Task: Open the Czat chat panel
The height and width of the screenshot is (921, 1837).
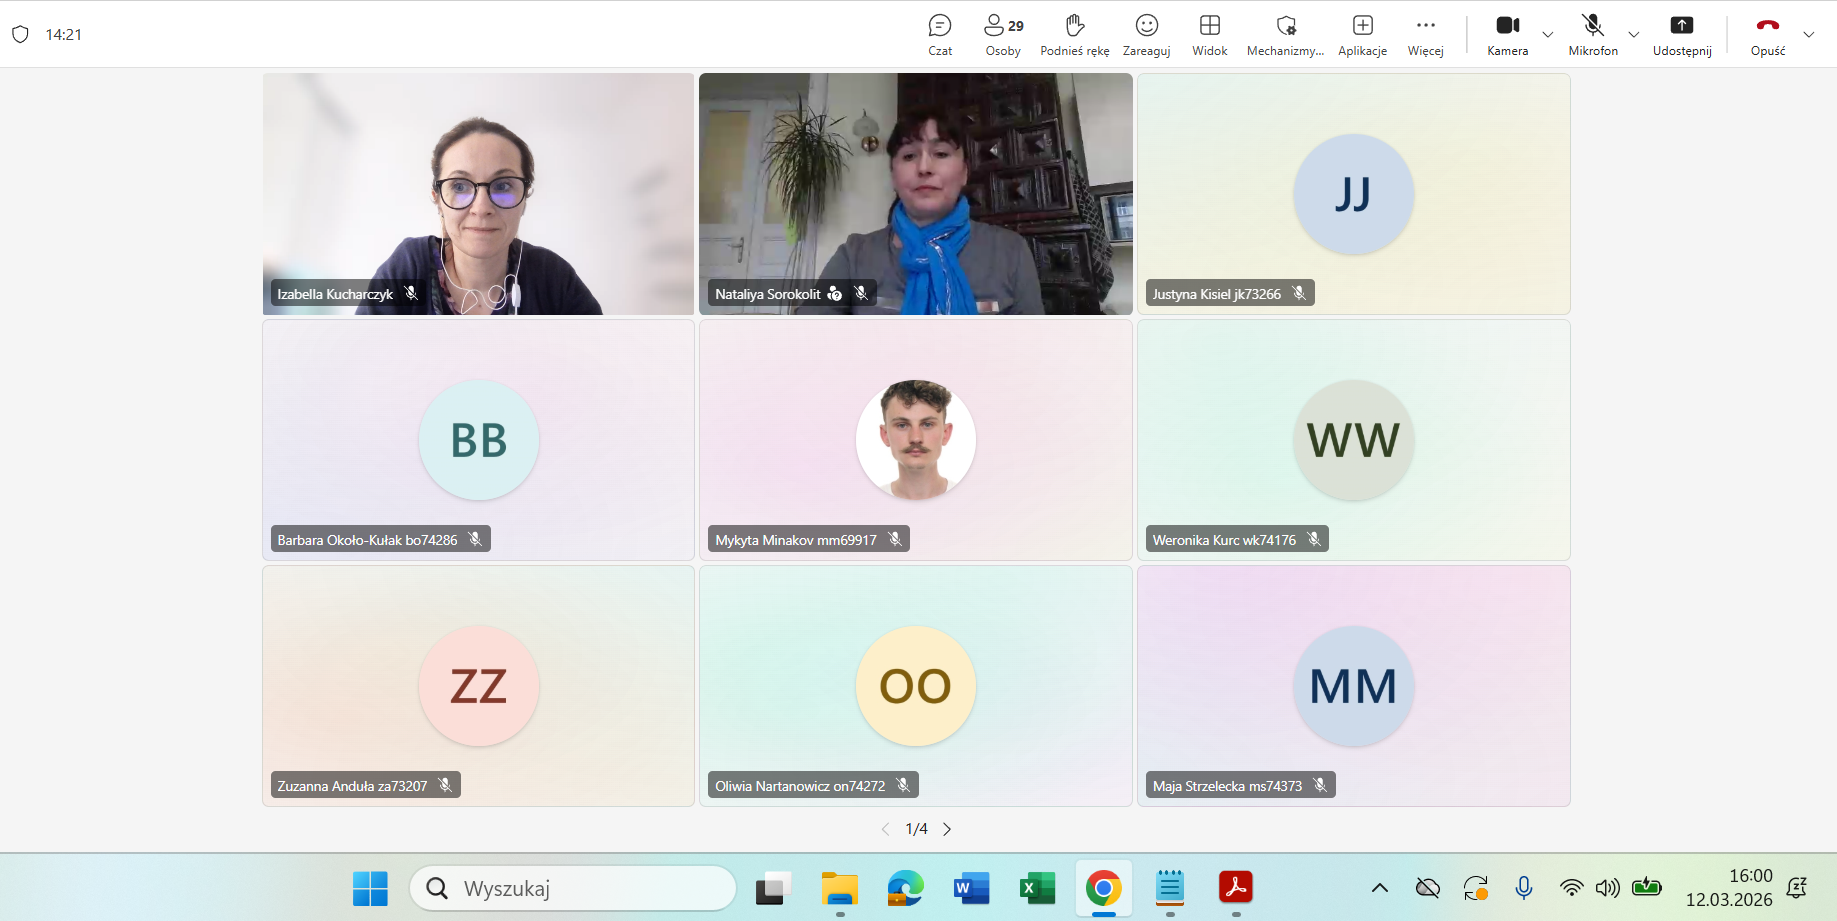Action: pos(939,35)
